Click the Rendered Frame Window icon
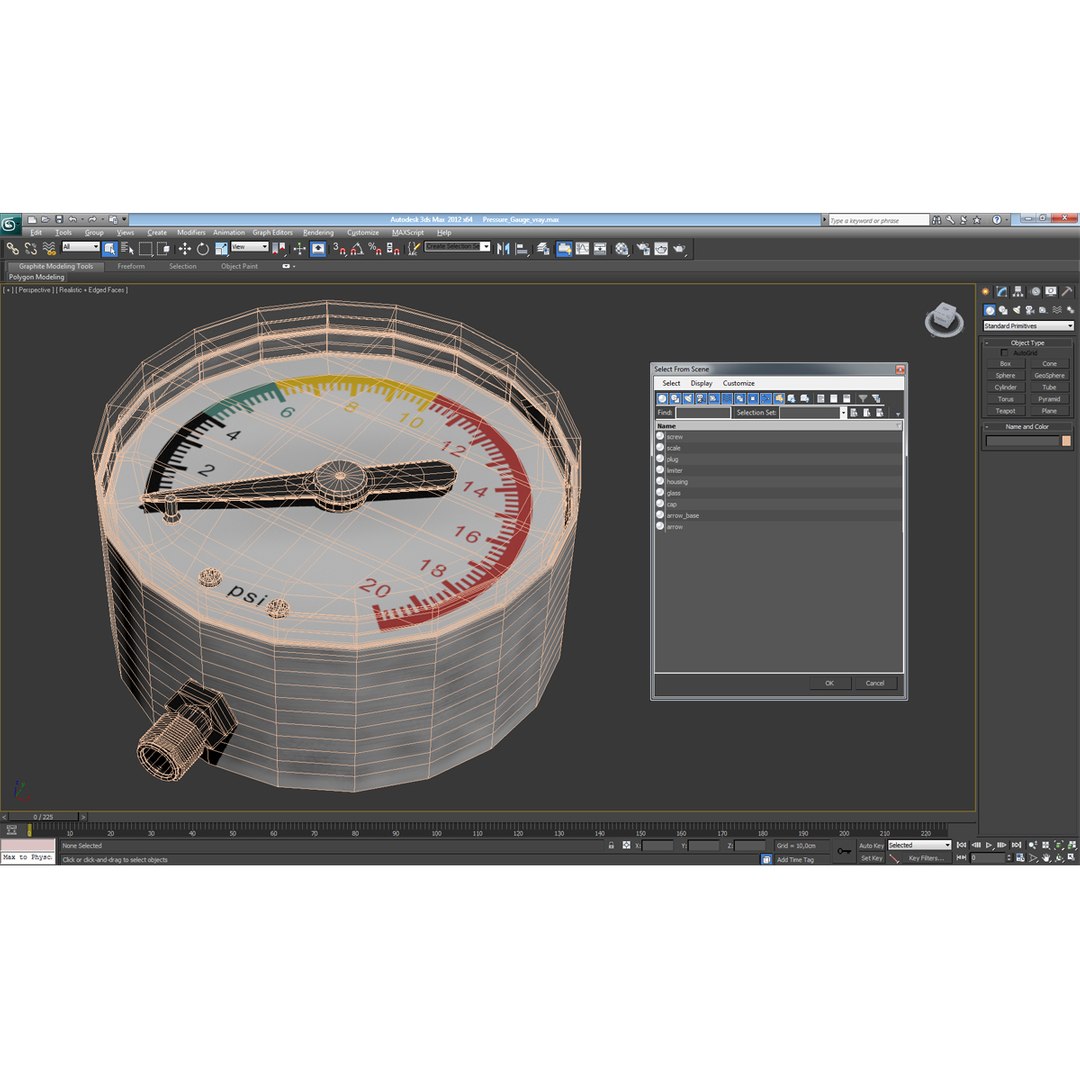 pos(661,249)
